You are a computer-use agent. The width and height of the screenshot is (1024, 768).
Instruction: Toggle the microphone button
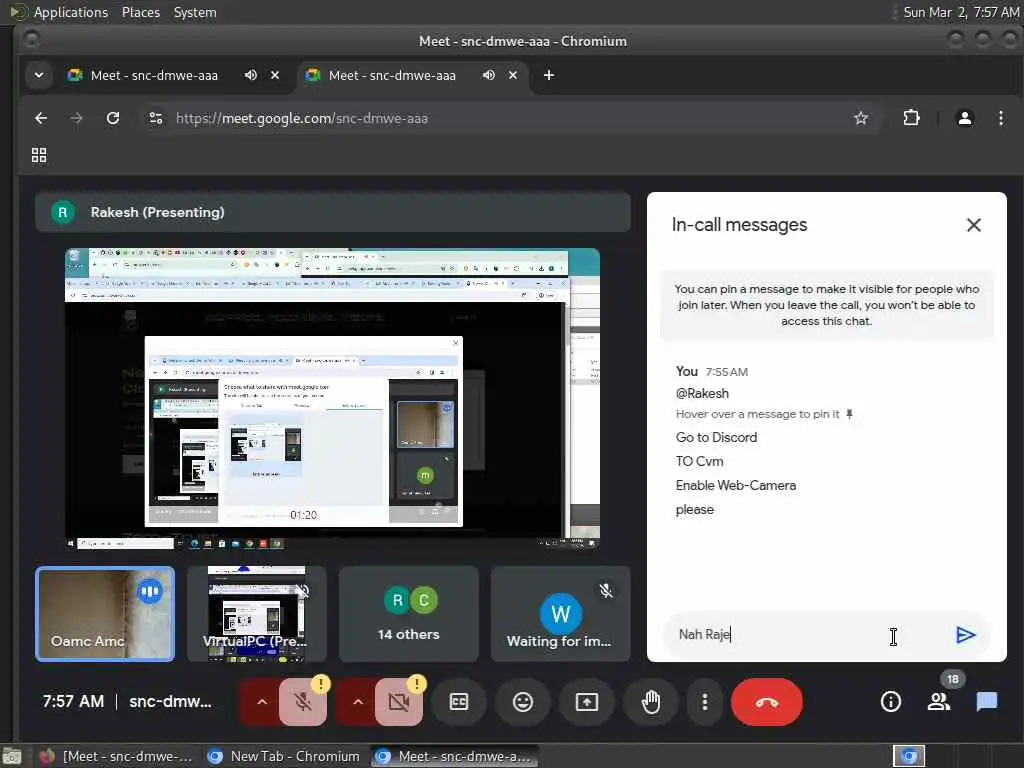(303, 702)
